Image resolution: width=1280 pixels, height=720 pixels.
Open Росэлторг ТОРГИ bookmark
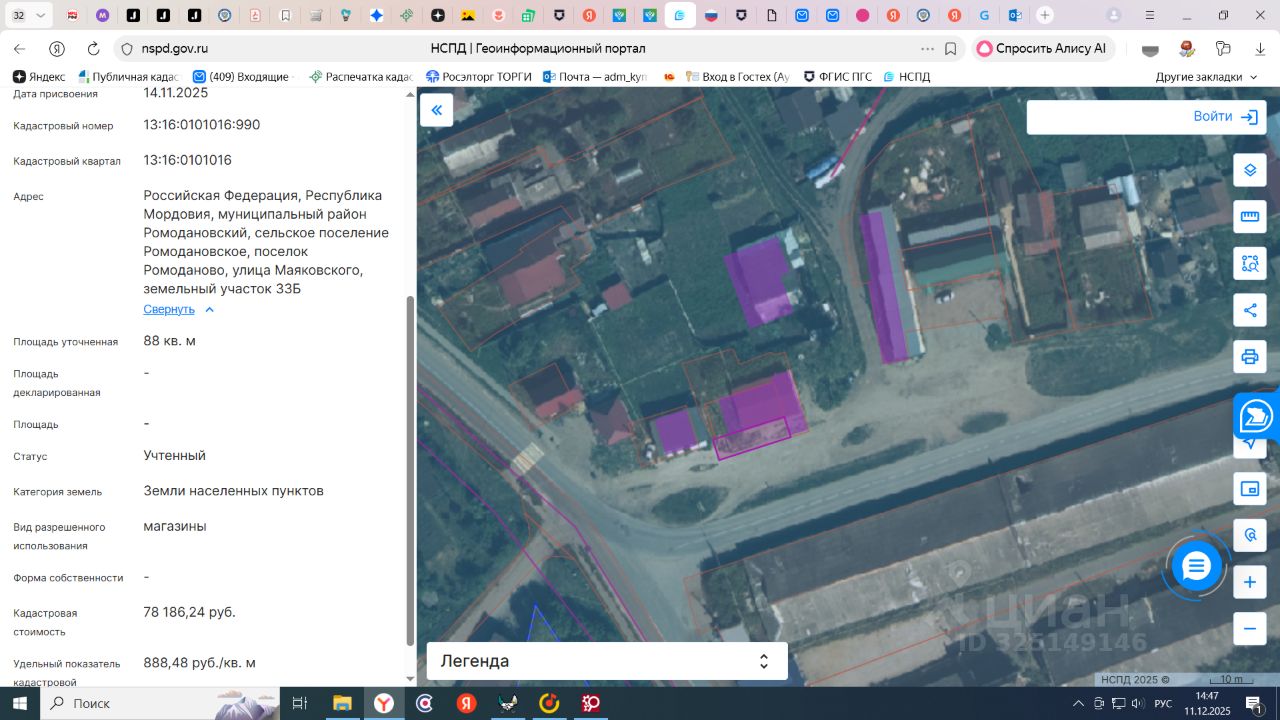click(479, 77)
